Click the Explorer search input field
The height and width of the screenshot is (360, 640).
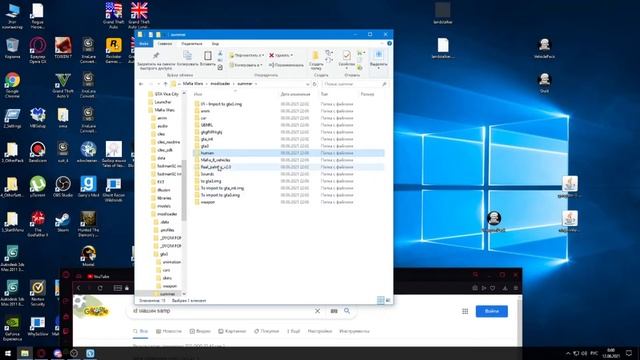[354, 84]
